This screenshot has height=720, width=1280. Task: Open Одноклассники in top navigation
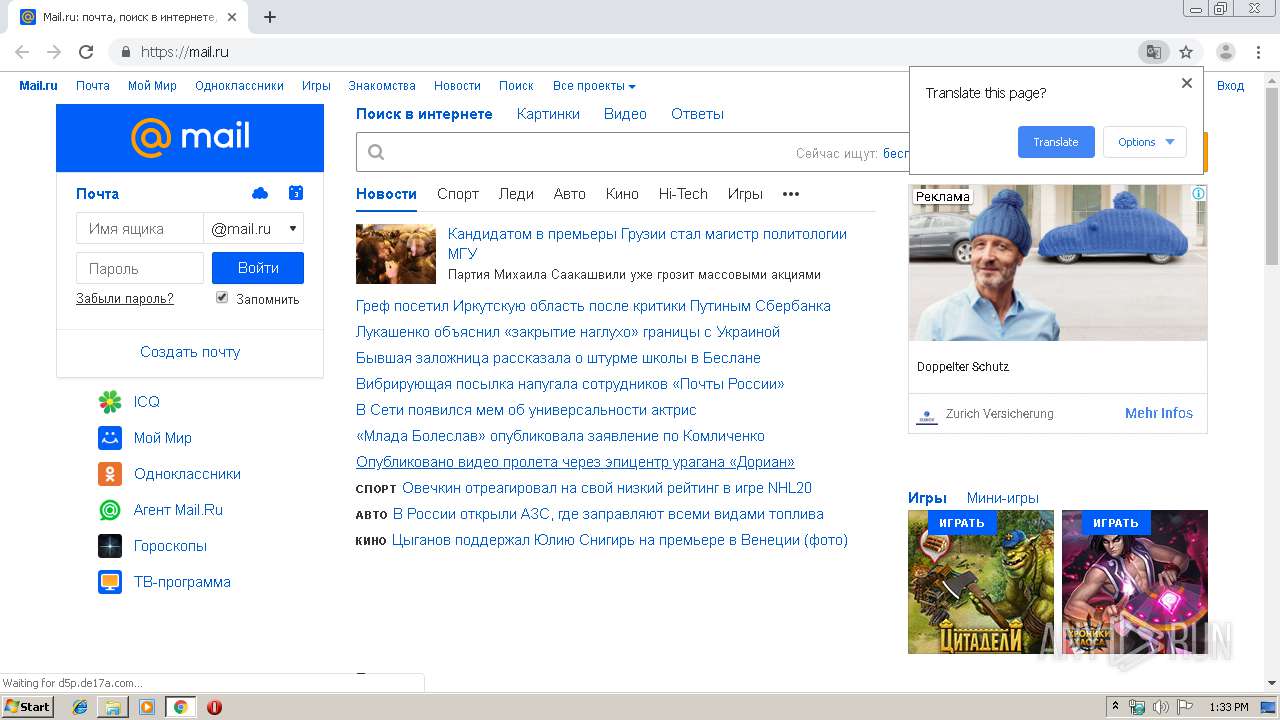(239, 86)
